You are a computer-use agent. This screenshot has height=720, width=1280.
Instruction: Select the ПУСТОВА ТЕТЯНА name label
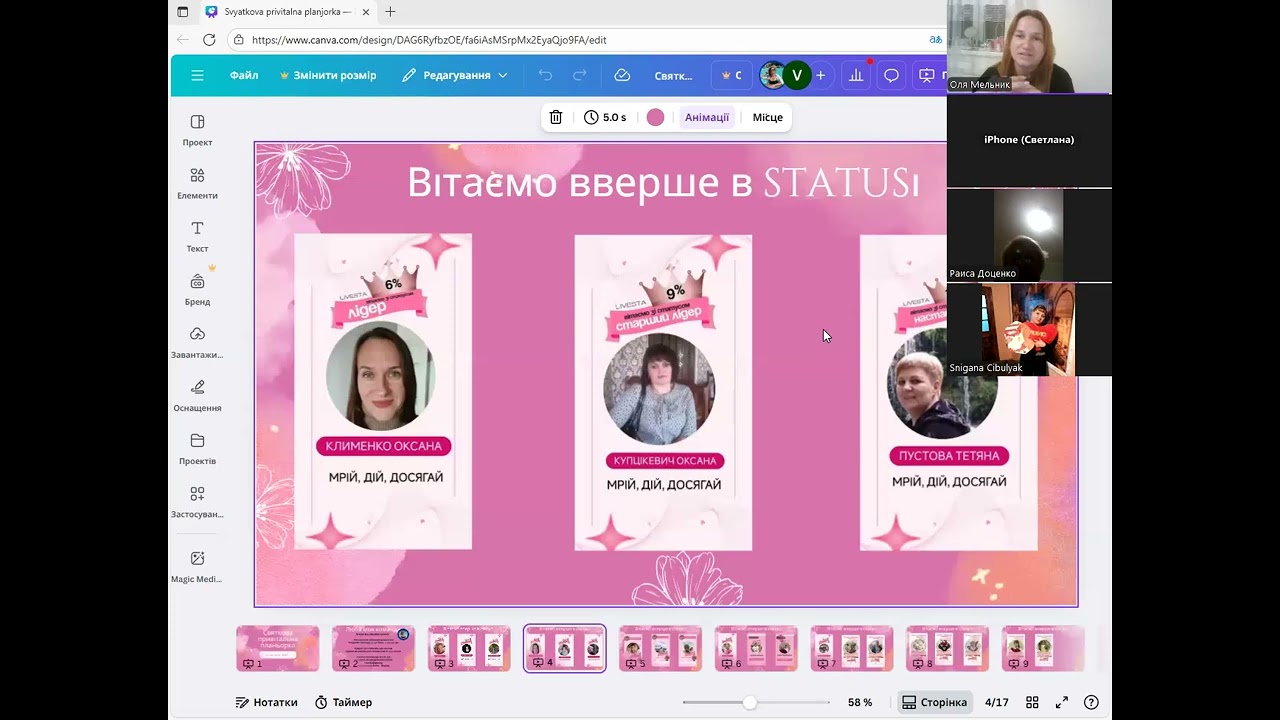pyautogui.click(x=949, y=456)
